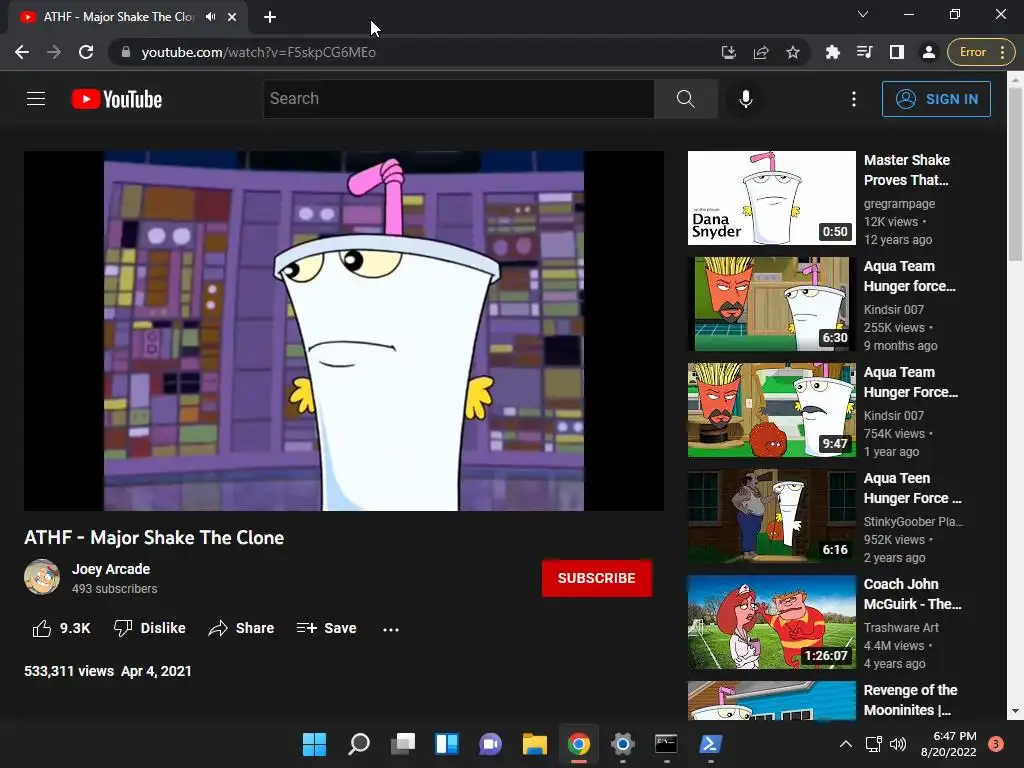The height and width of the screenshot is (768, 1024).
Task: Save video to a playlist
Action: [x=326, y=628]
